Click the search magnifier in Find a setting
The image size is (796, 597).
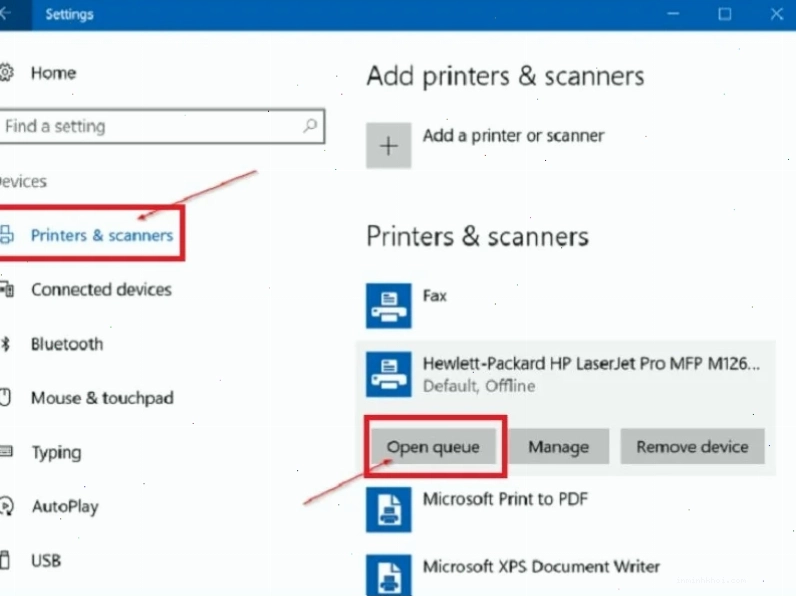click(310, 126)
